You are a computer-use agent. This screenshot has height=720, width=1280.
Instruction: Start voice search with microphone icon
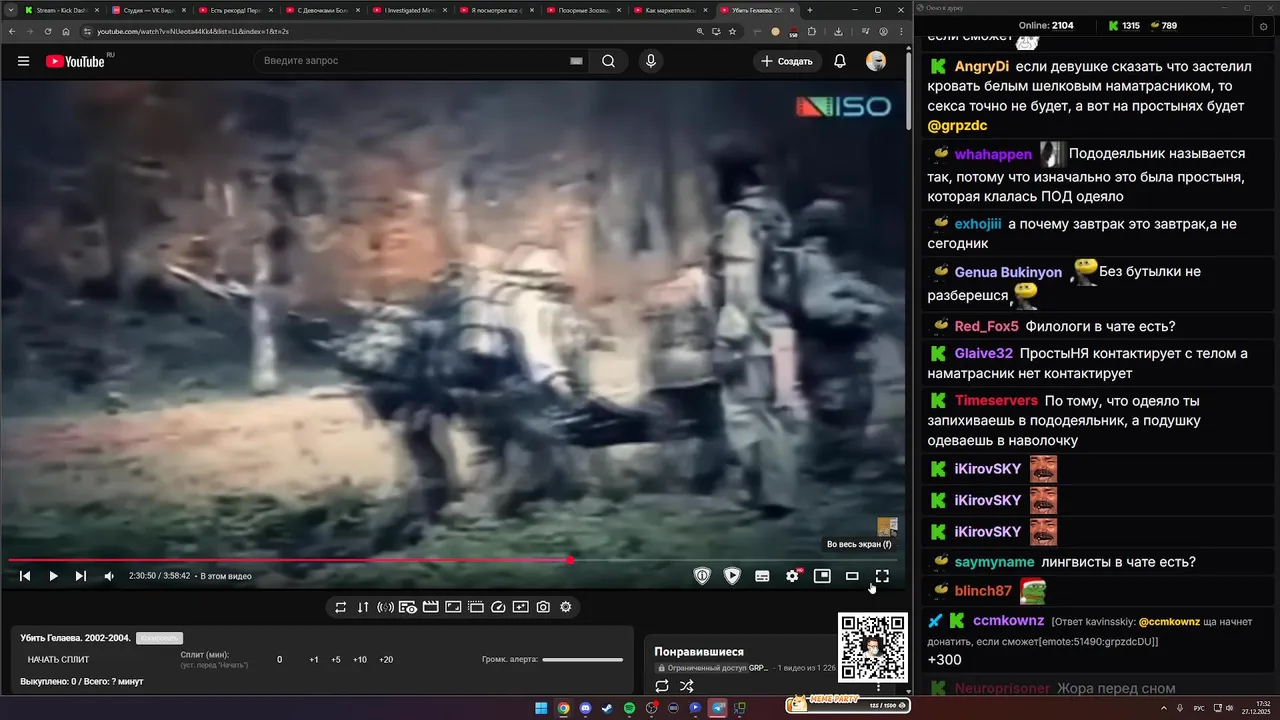click(x=651, y=61)
